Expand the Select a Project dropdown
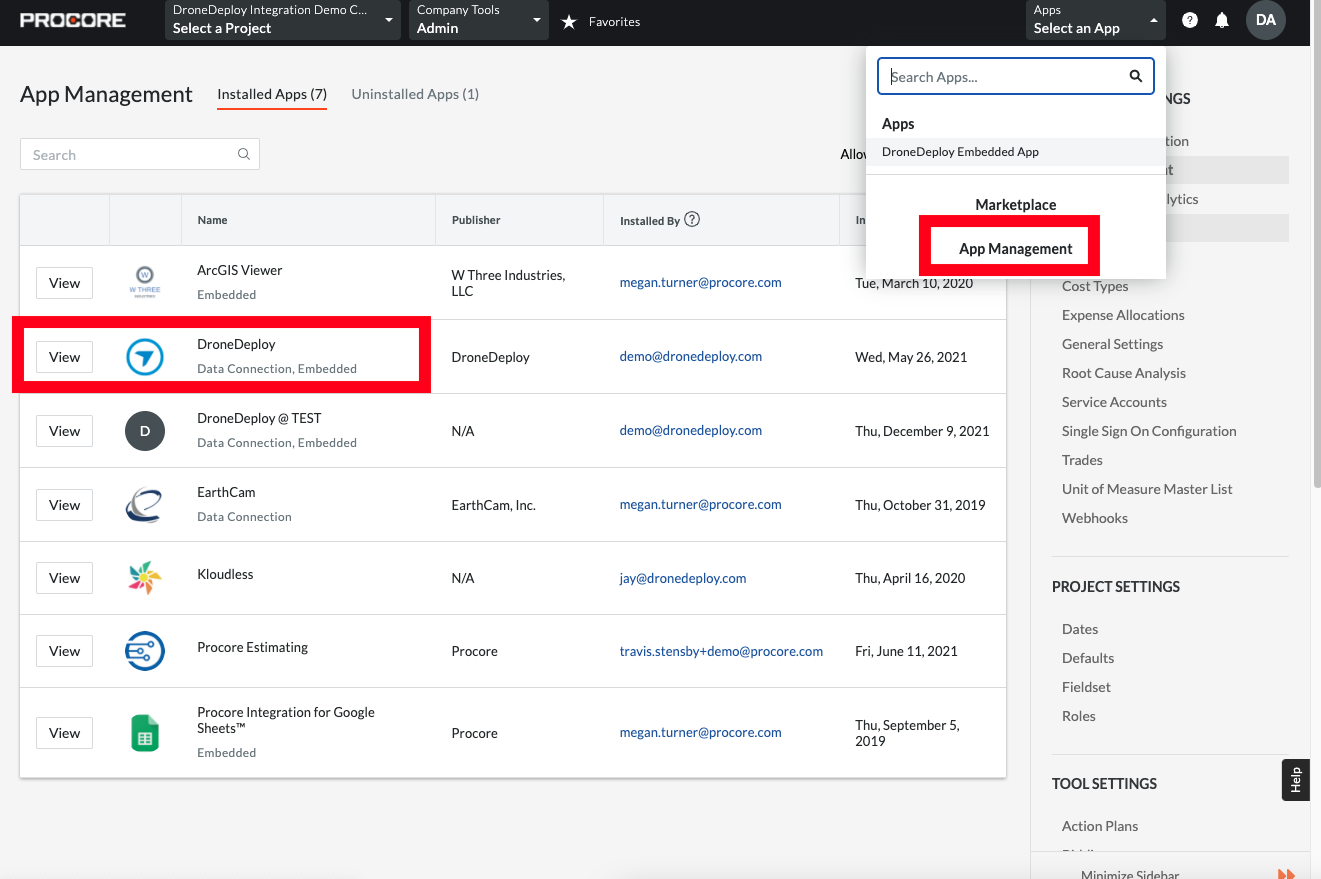 tap(283, 20)
